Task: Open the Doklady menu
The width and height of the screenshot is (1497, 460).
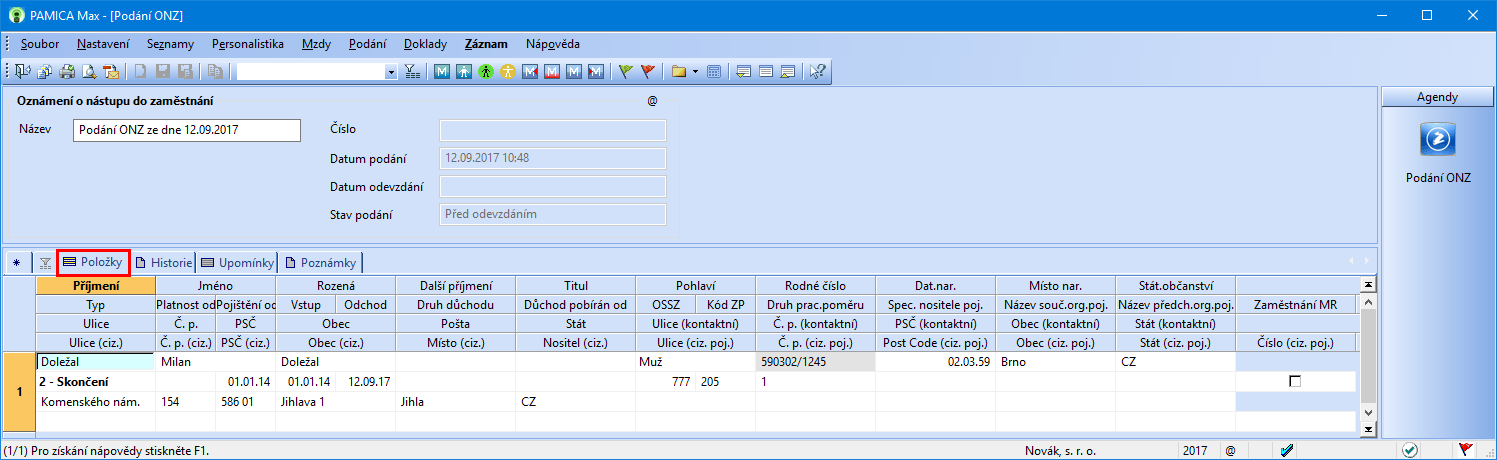Action: click(x=426, y=44)
